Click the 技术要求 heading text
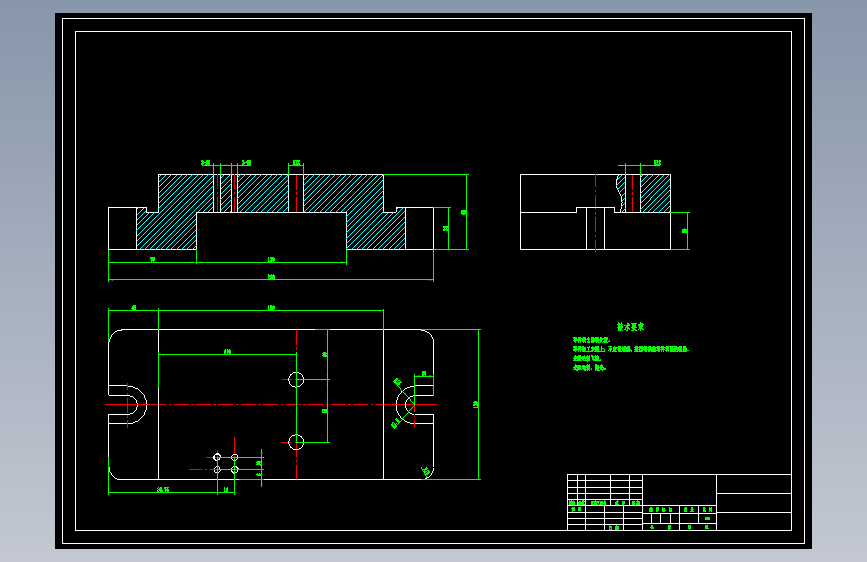The image size is (867, 562). pyautogui.click(x=630, y=327)
